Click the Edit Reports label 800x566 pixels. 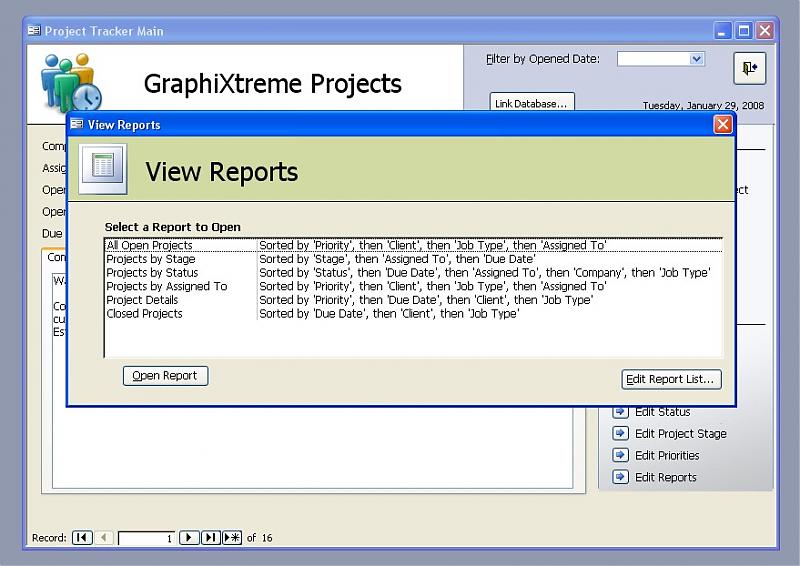pyautogui.click(x=665, y=477)
